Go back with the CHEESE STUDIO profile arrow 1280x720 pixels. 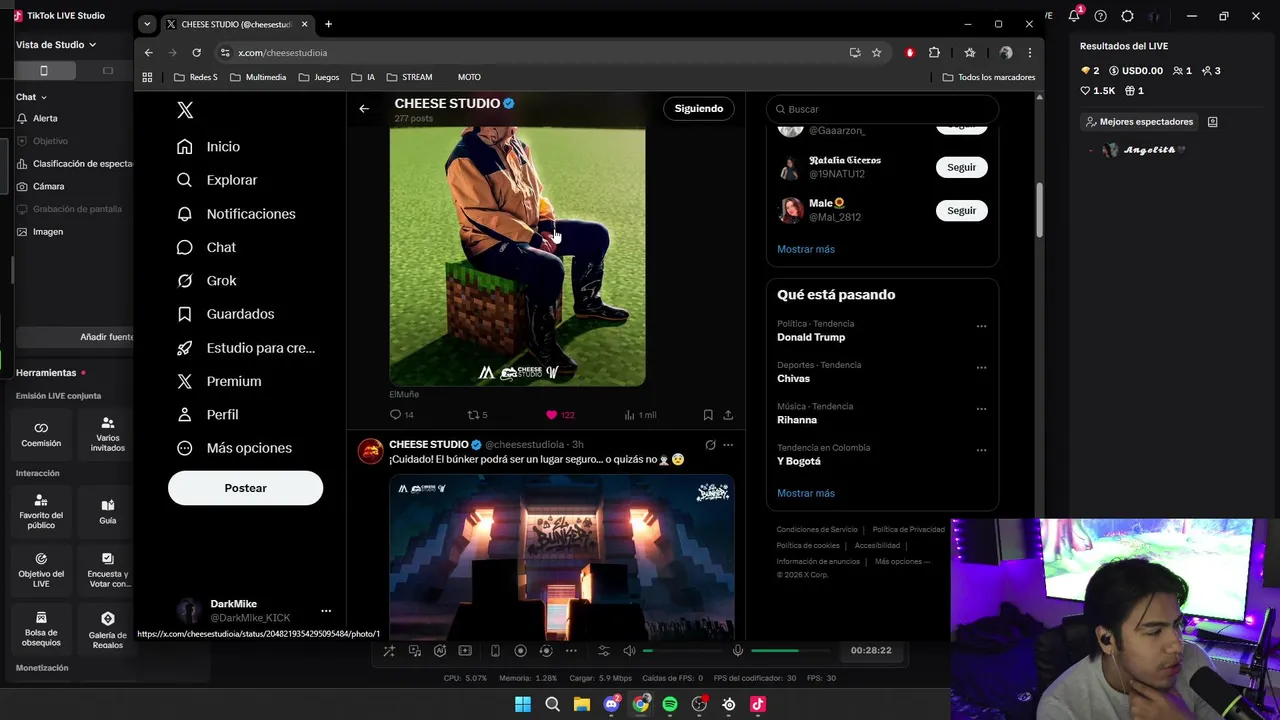pyautogui.click(x=364, y=108)
